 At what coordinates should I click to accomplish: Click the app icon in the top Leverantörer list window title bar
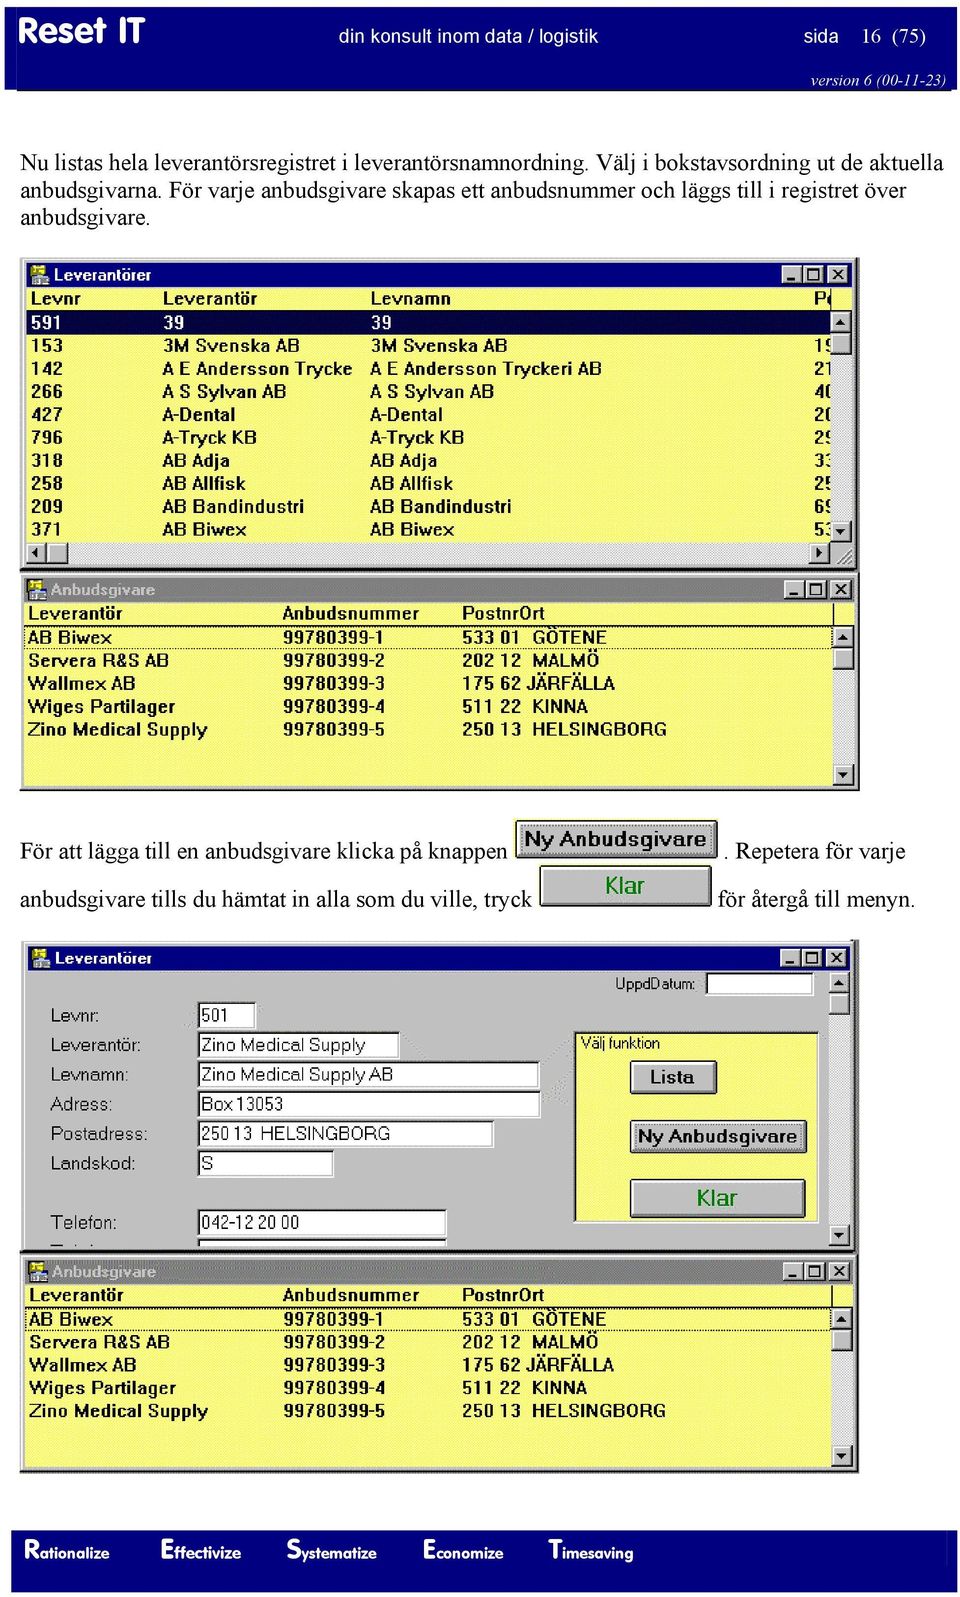tap(39, 274)
